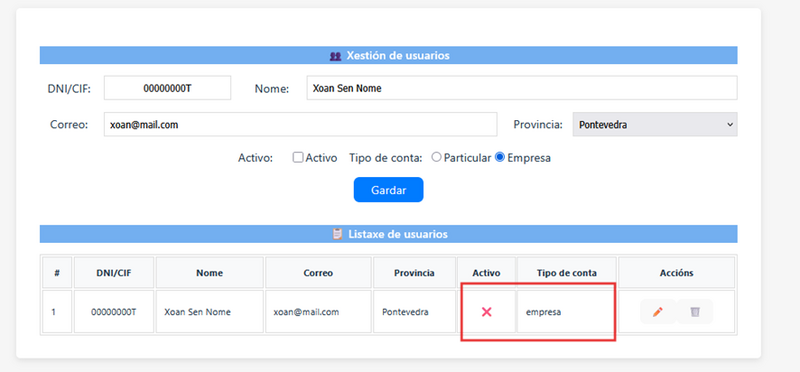Click the Activo: form label
The width and height of the screenshot is (800, 372).
pyautogui.click(x=256, y=158)
